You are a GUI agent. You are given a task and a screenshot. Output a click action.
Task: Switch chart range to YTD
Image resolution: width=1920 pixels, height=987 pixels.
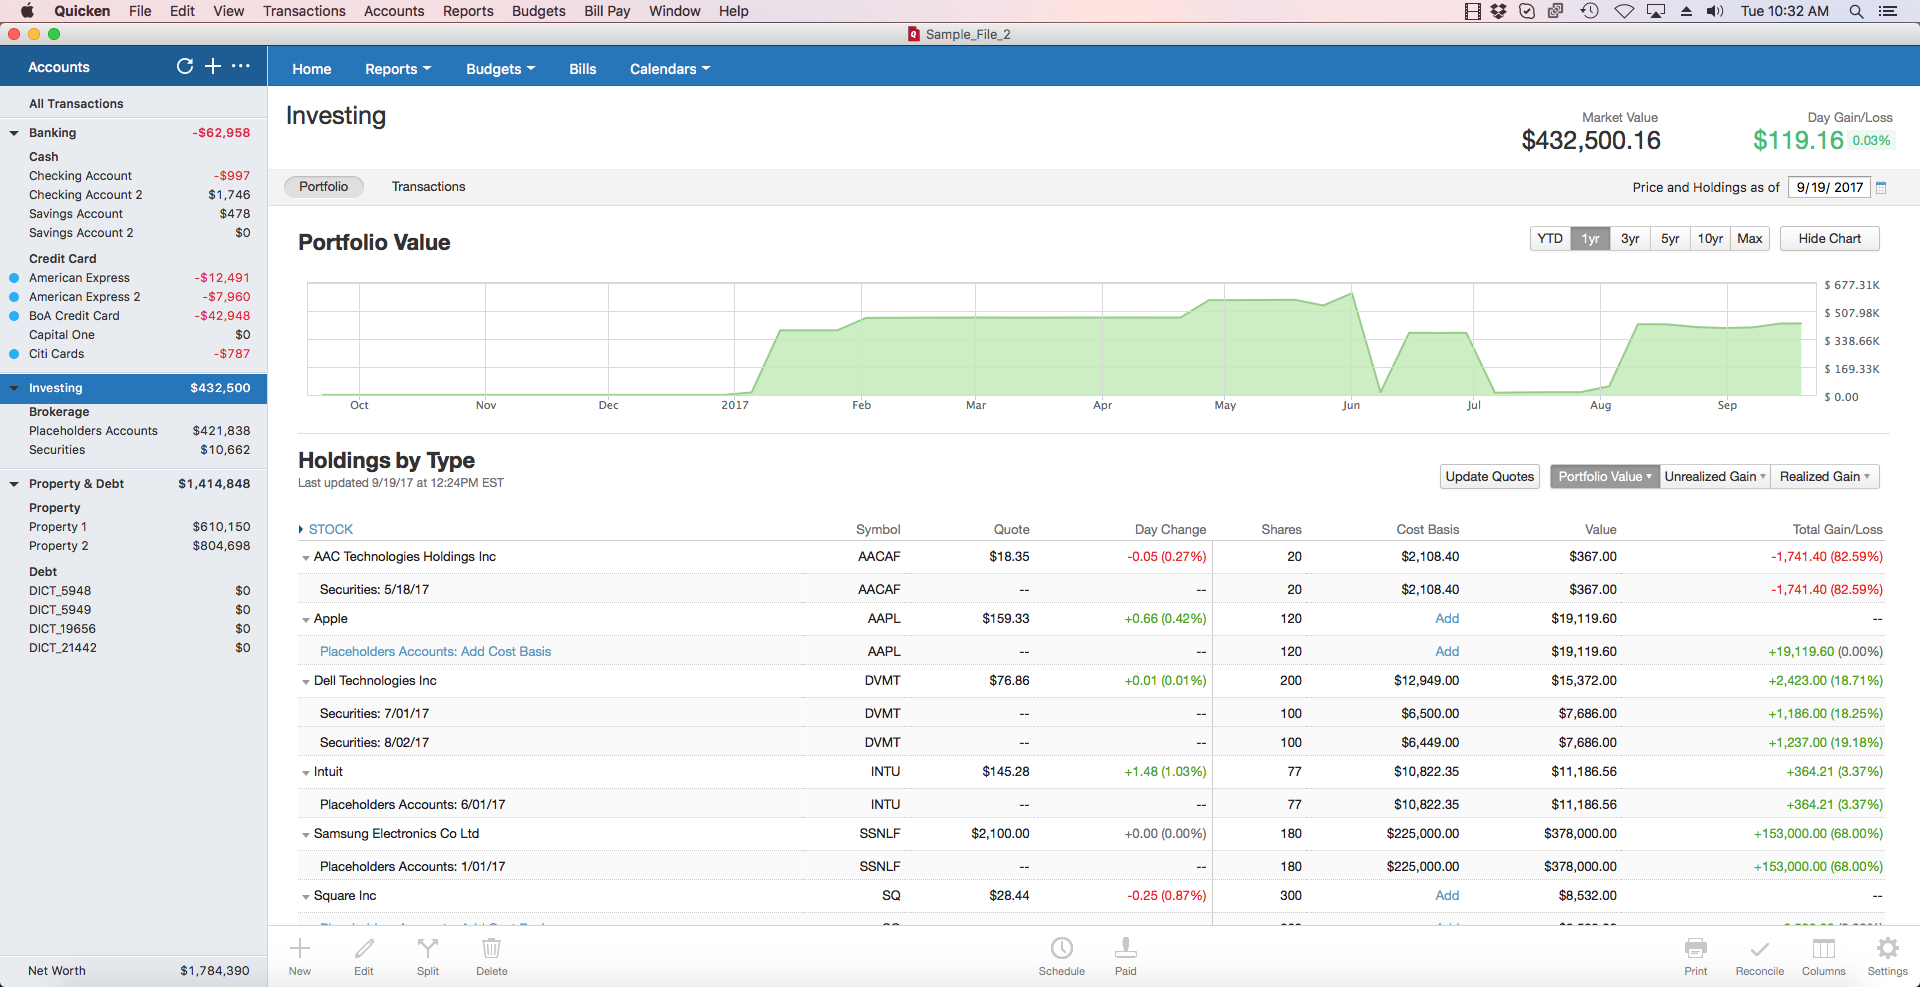click(1550, 239)
